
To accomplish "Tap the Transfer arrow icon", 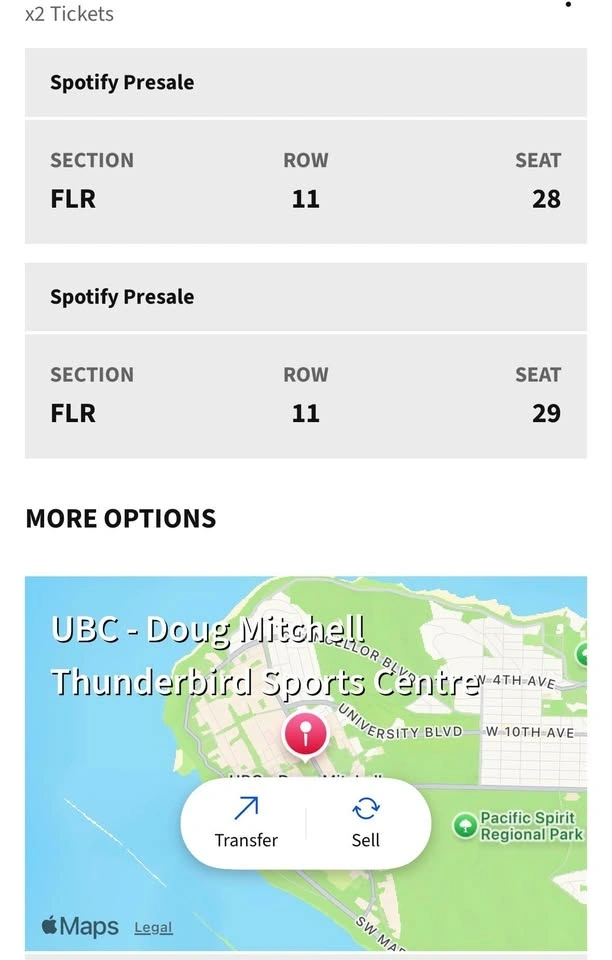I will [x=246, y=808].
